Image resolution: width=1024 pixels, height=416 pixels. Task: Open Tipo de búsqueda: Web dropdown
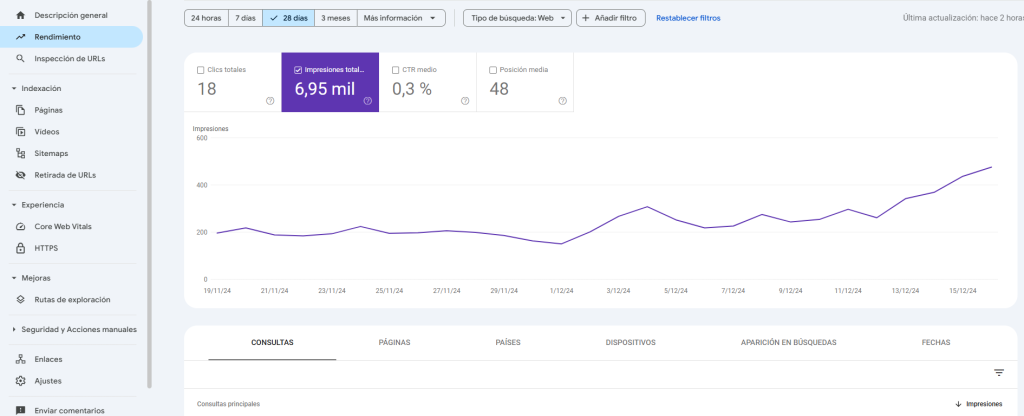point(517,18)
